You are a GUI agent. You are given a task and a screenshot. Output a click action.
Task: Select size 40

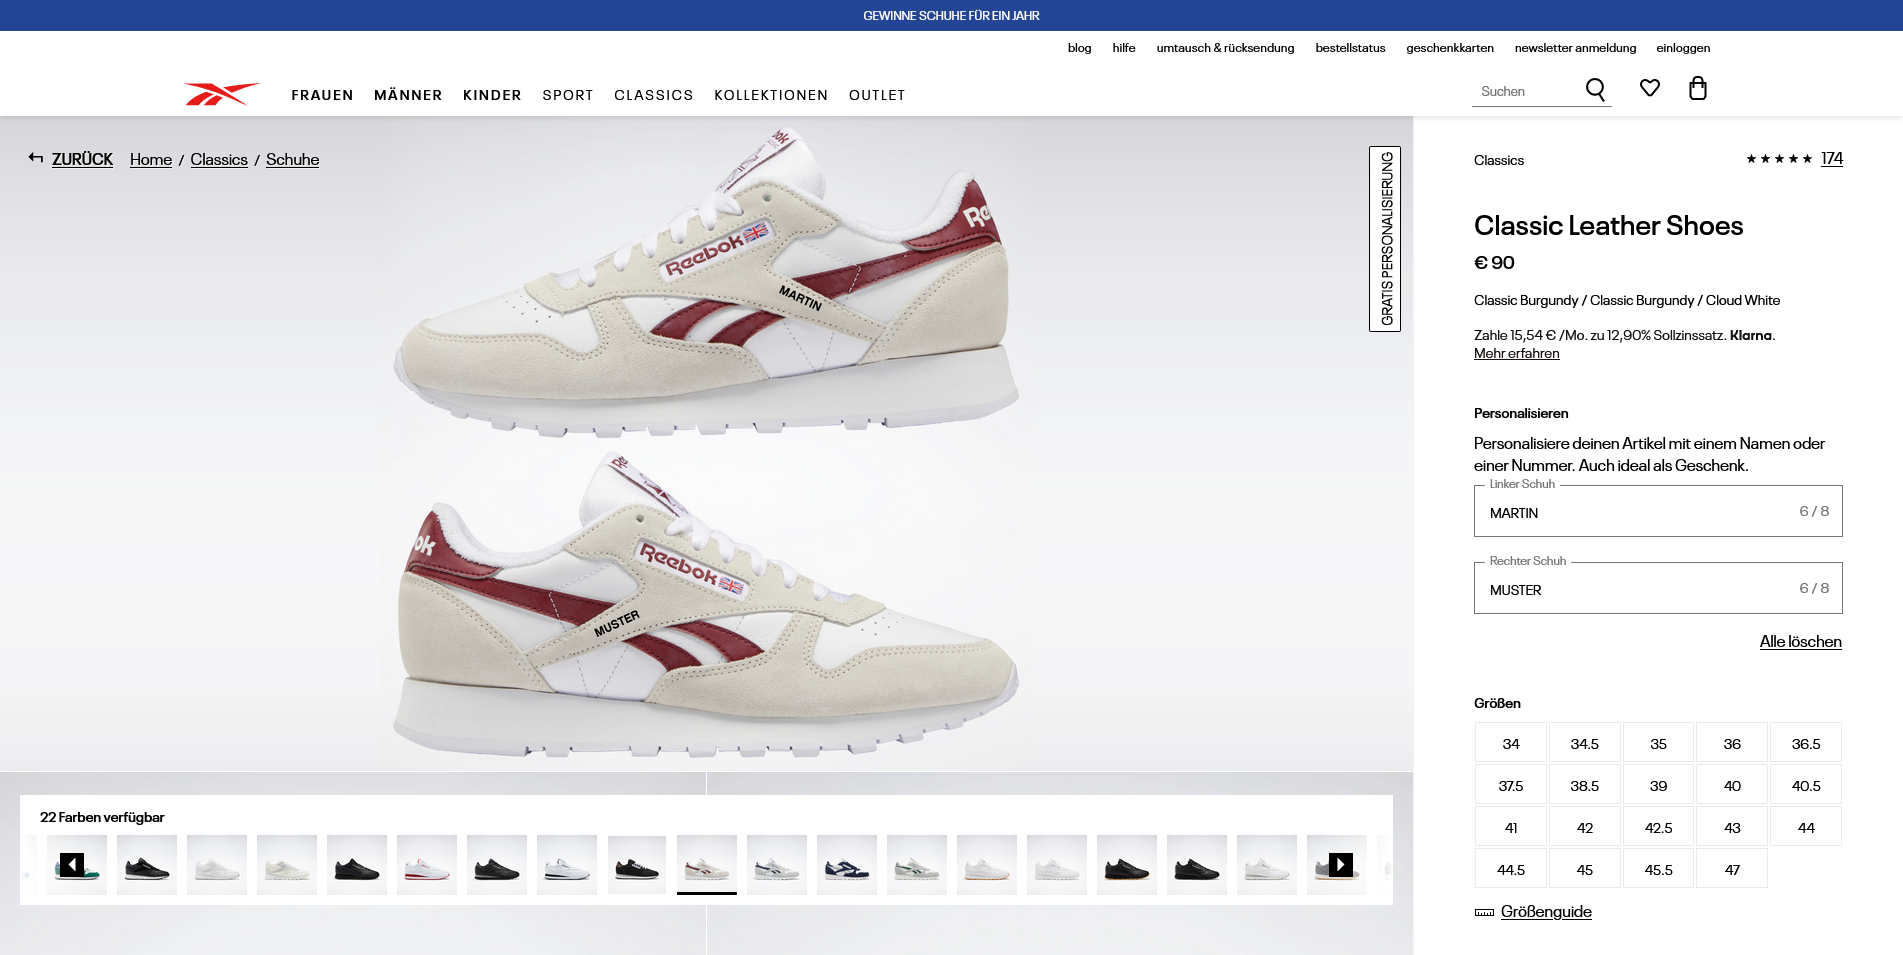click(x=1732, y=785)
